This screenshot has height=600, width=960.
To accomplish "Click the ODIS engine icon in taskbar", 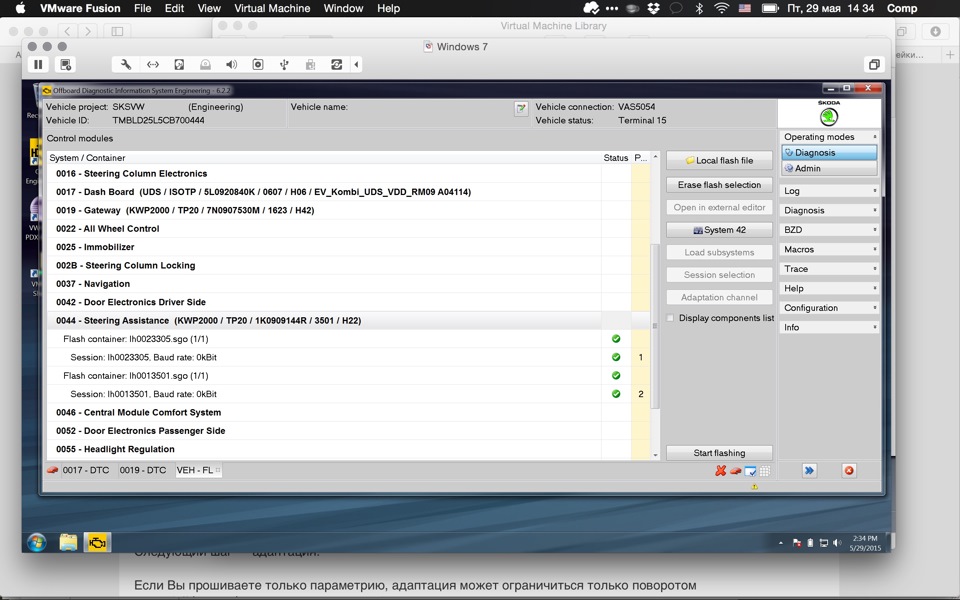I will (97, 542).
